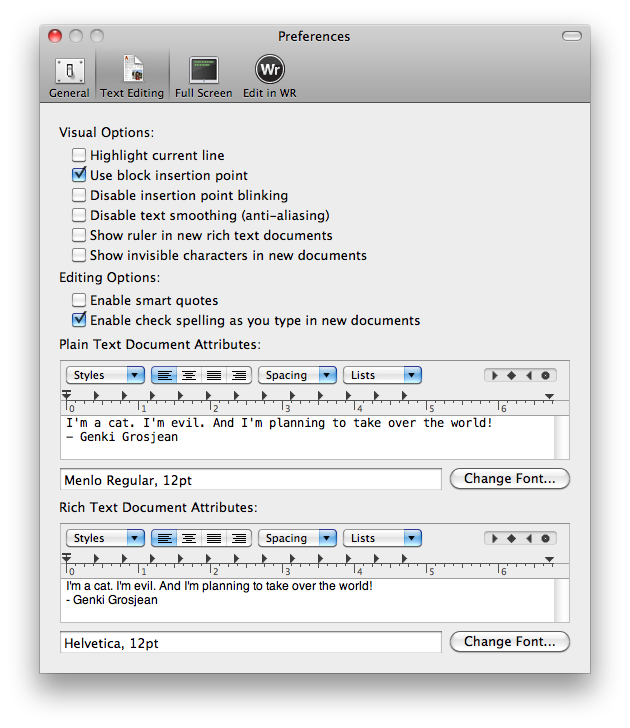
Task: Expand Spacing dropdown in Rich Text section
Action: tap(297, 538)
